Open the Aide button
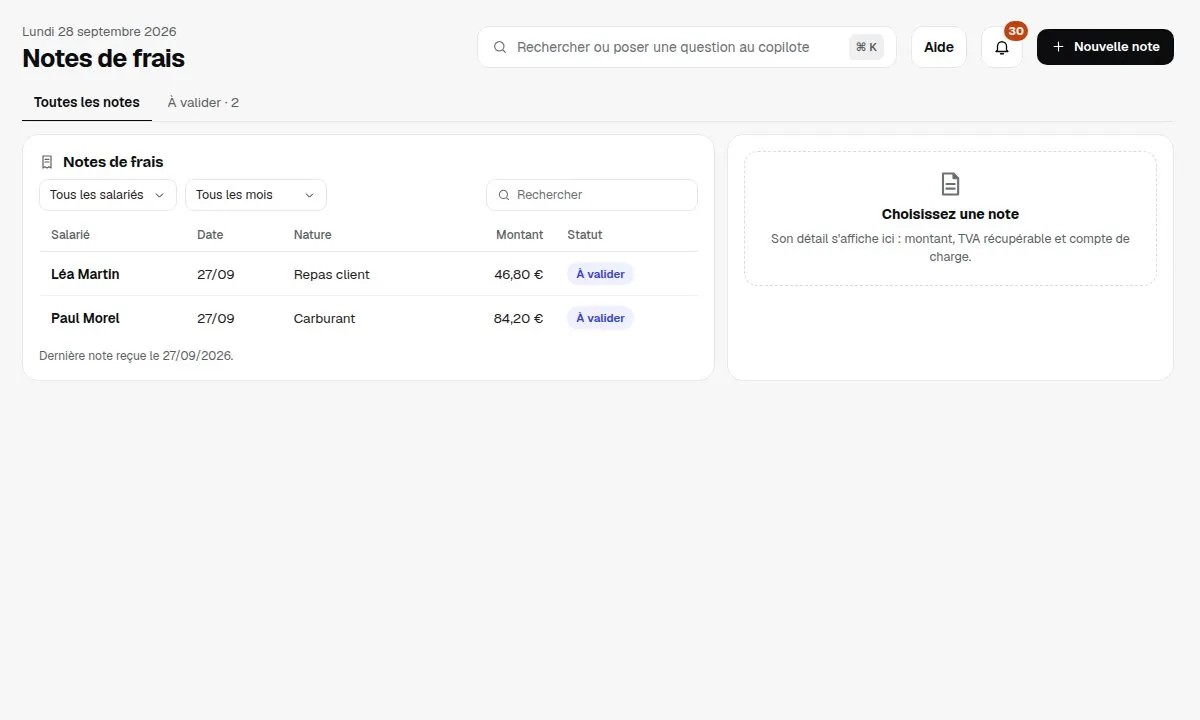 pos(939,47)
